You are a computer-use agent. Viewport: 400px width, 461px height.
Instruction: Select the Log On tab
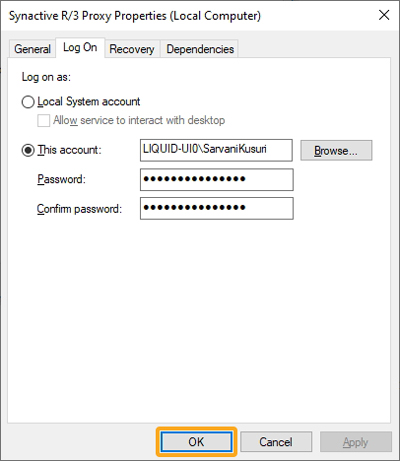tap(80, 47)
